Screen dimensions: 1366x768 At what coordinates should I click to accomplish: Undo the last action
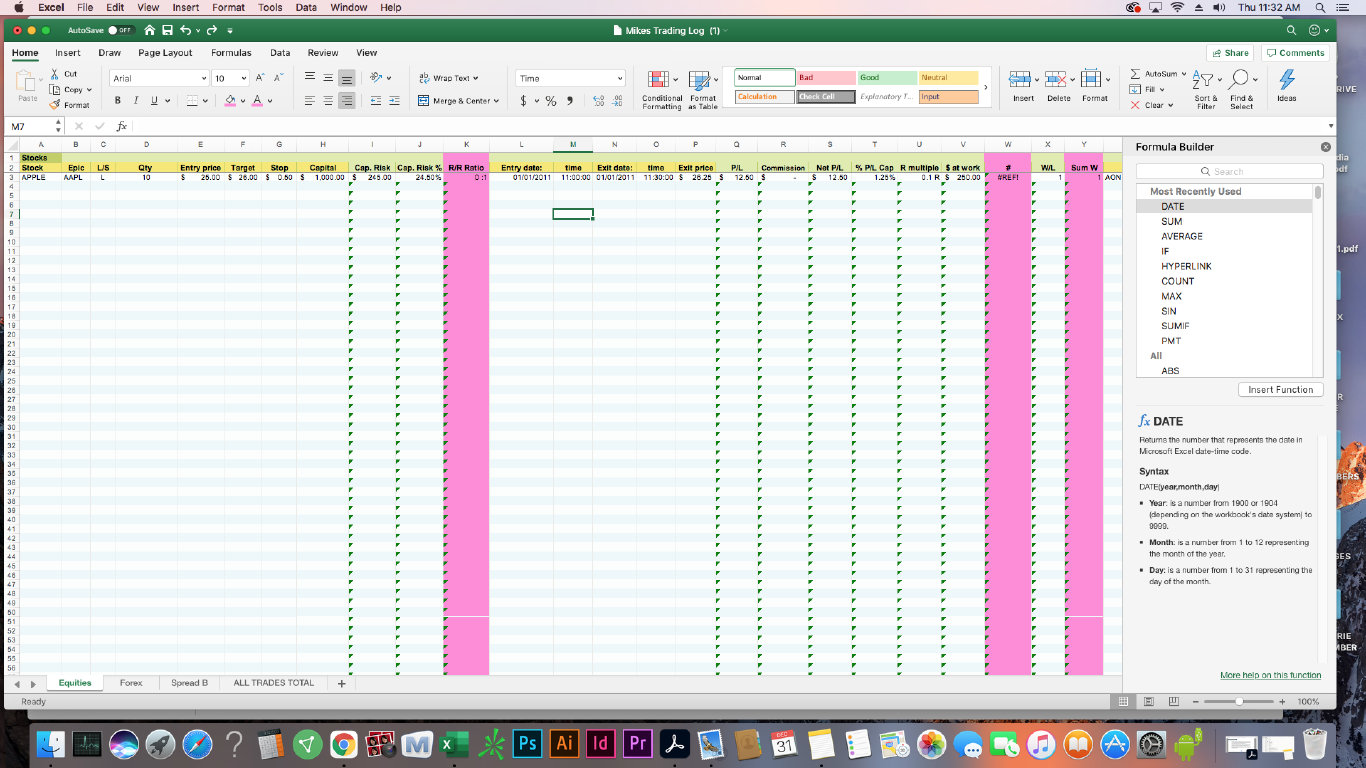(x=185, y=30)
